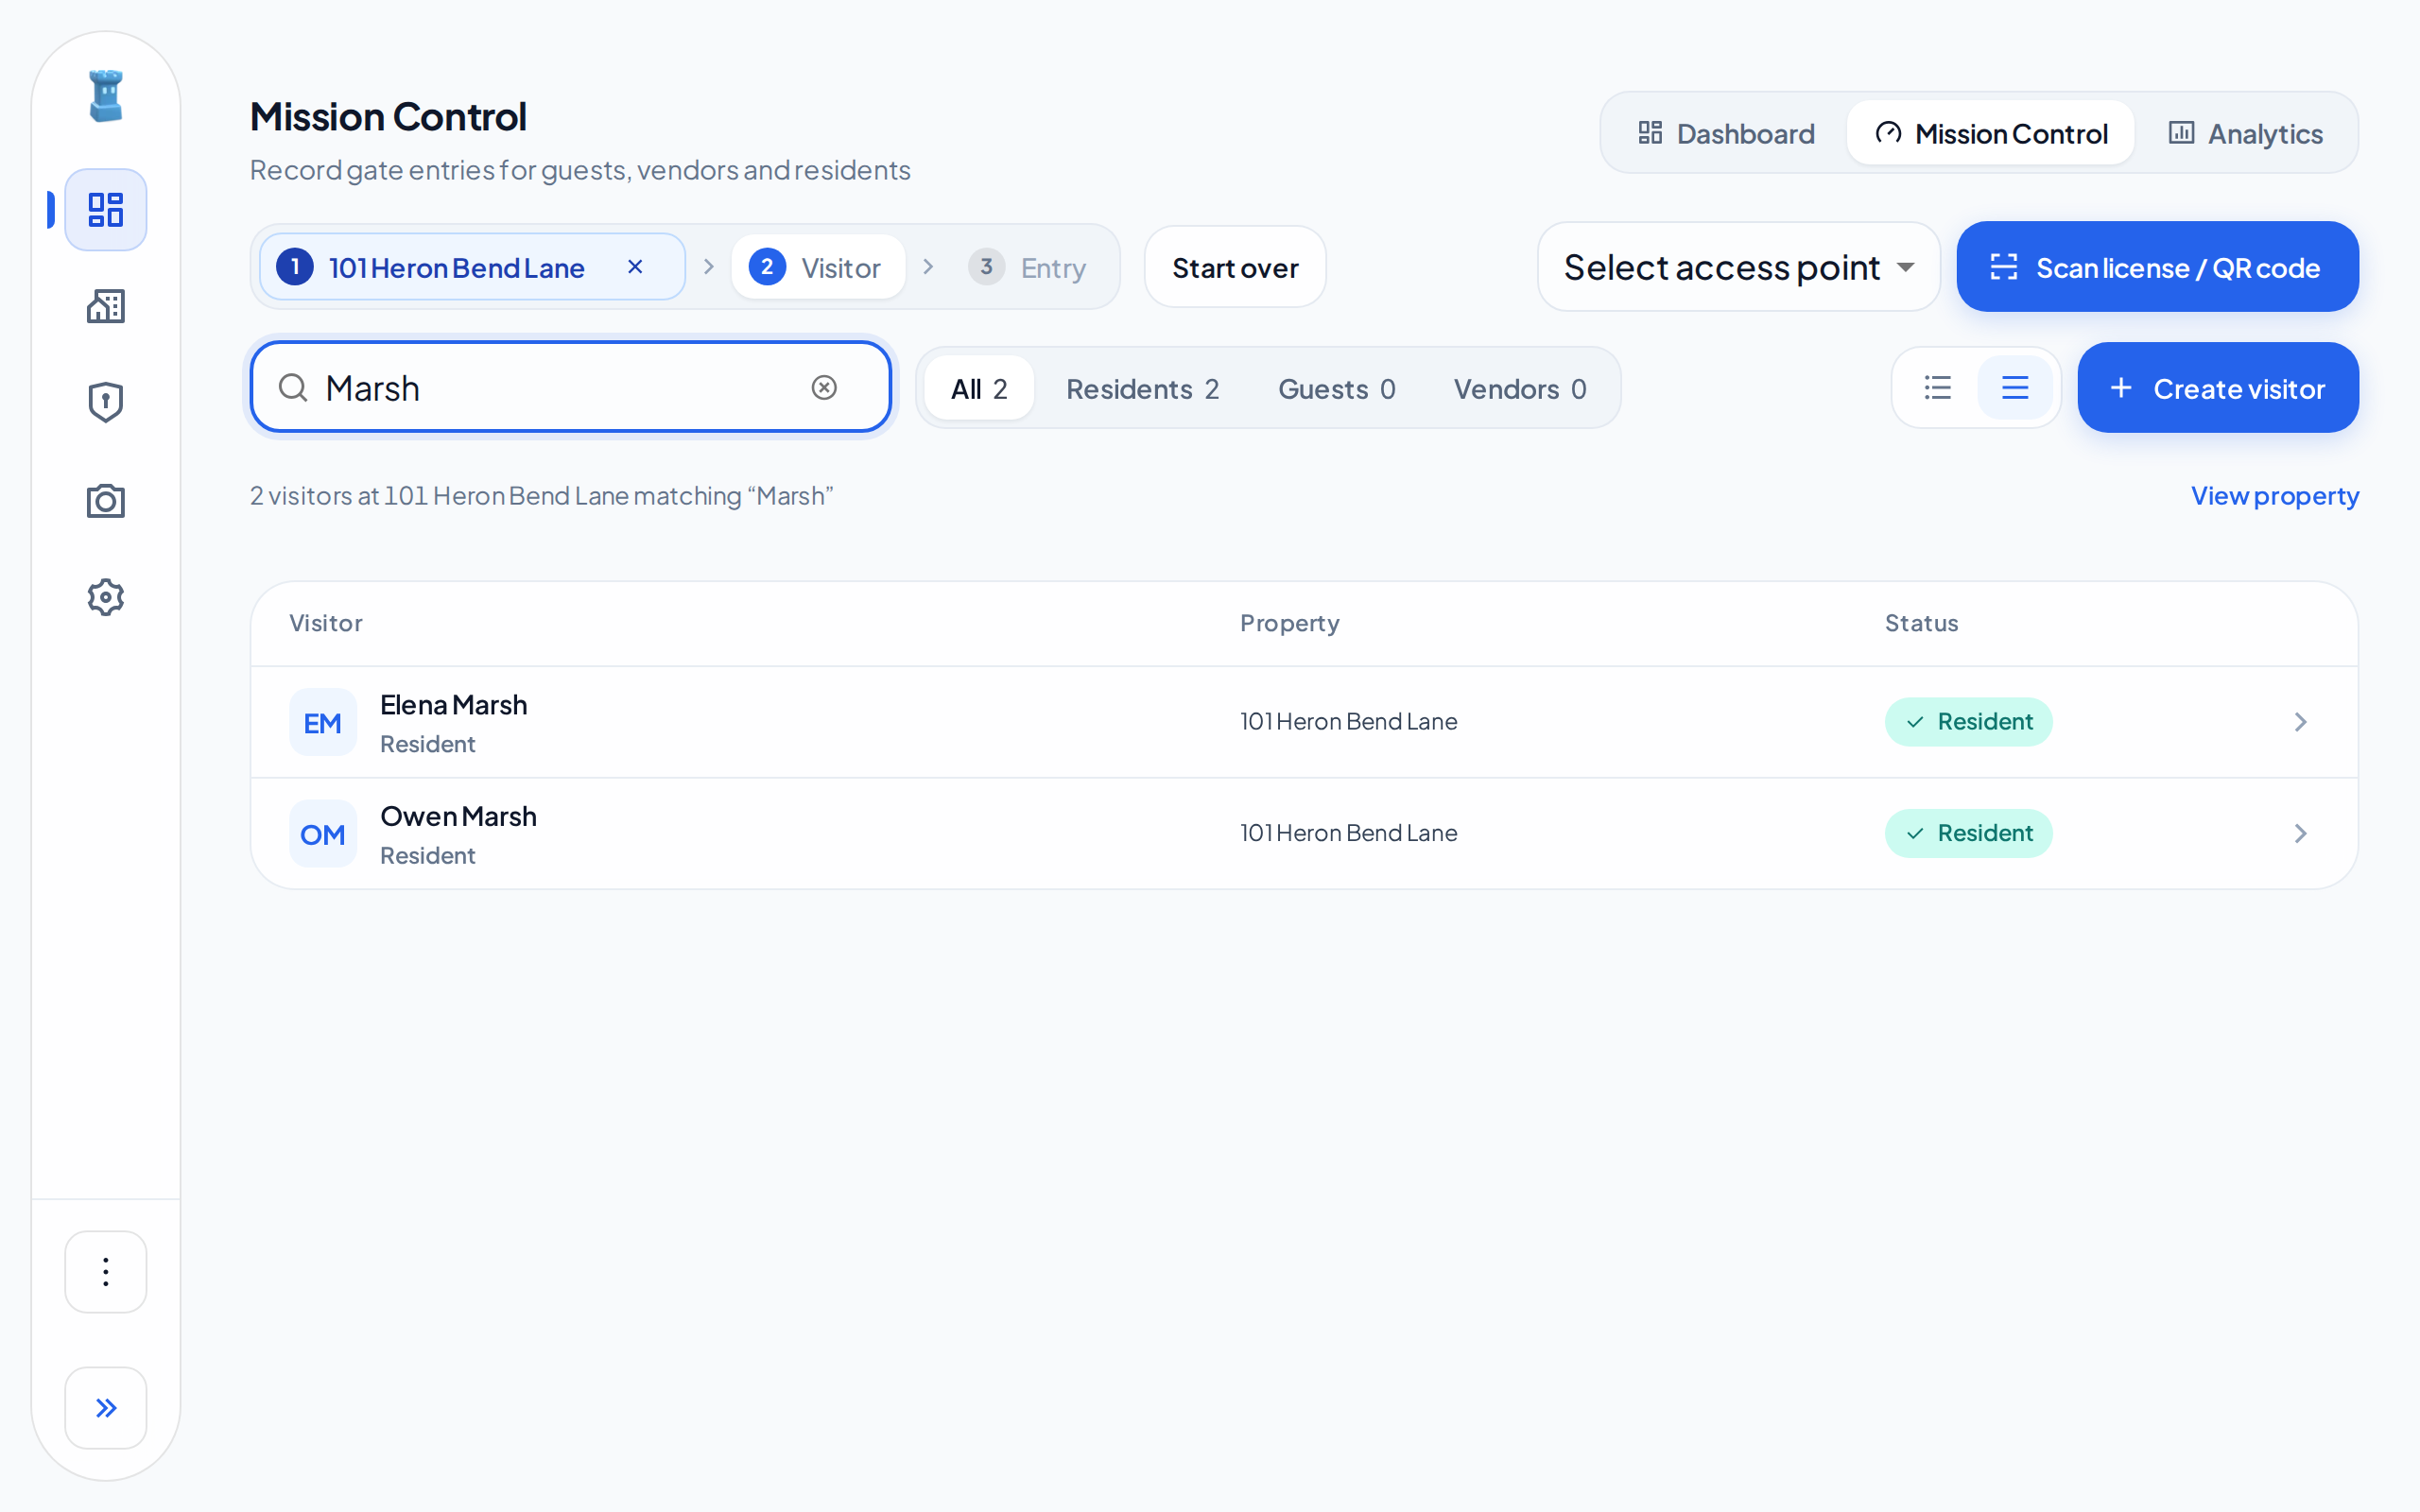Filter by All 2 visitors
The image size is (2420, 1512).
point(979,389)
